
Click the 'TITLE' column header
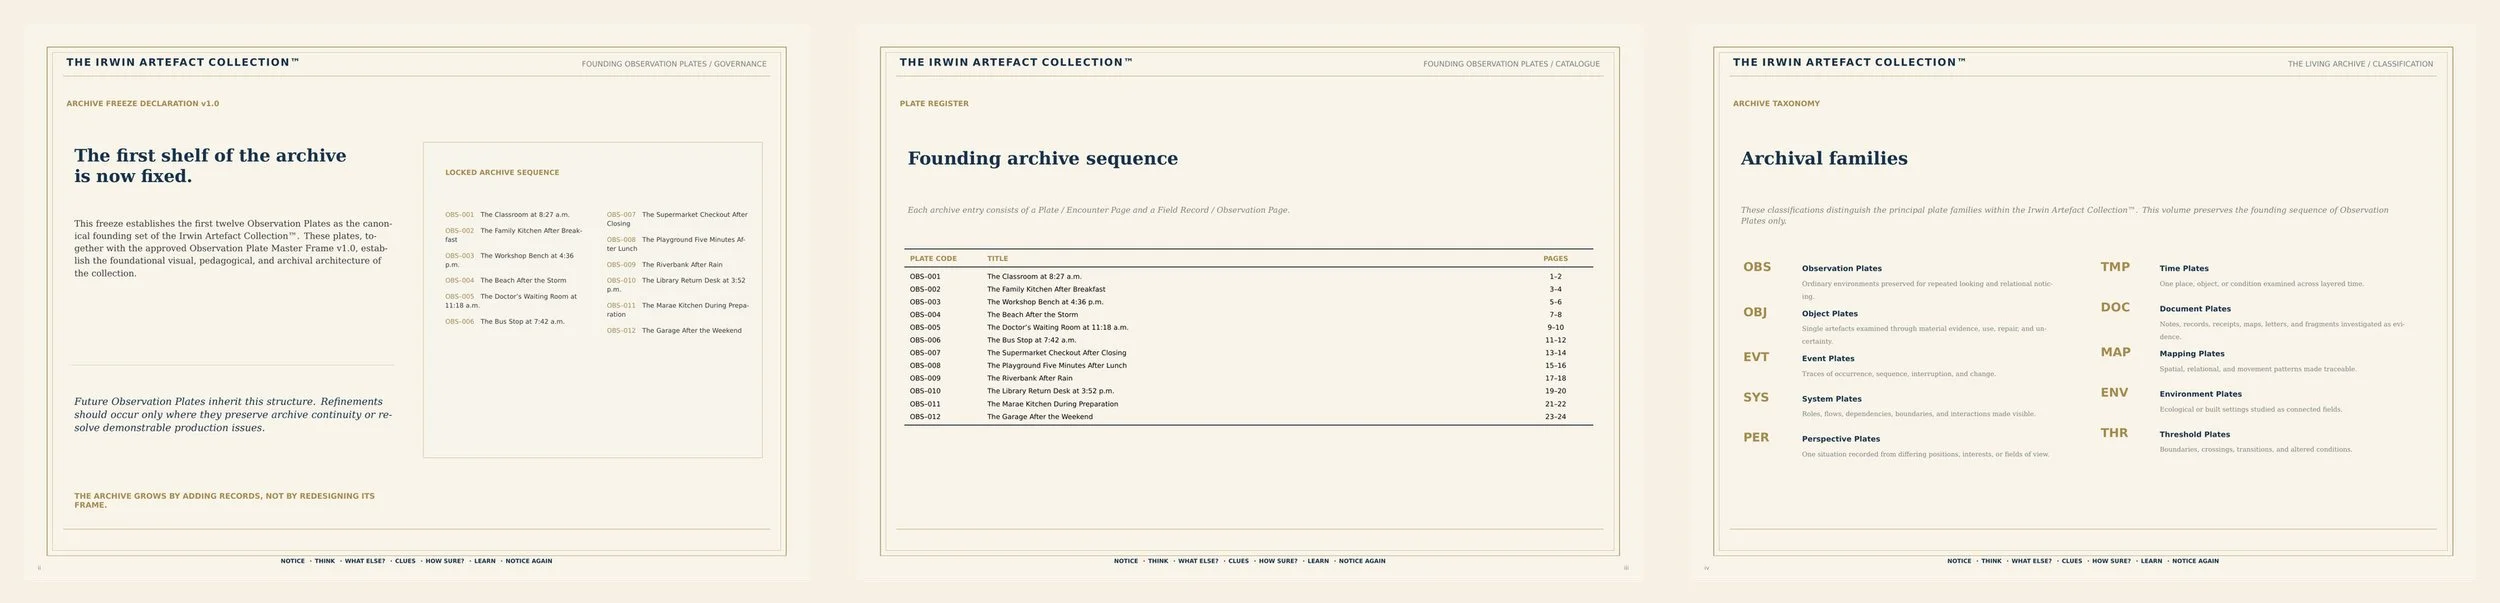pyautogui.click(x=998, y=259)
